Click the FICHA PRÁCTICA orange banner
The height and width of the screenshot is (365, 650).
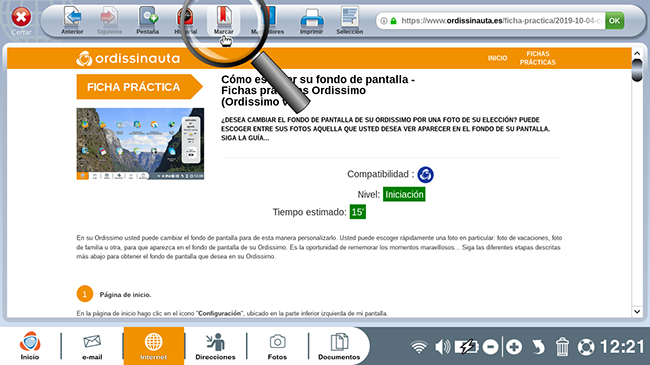pyautogui.click(x=139, y=87)
